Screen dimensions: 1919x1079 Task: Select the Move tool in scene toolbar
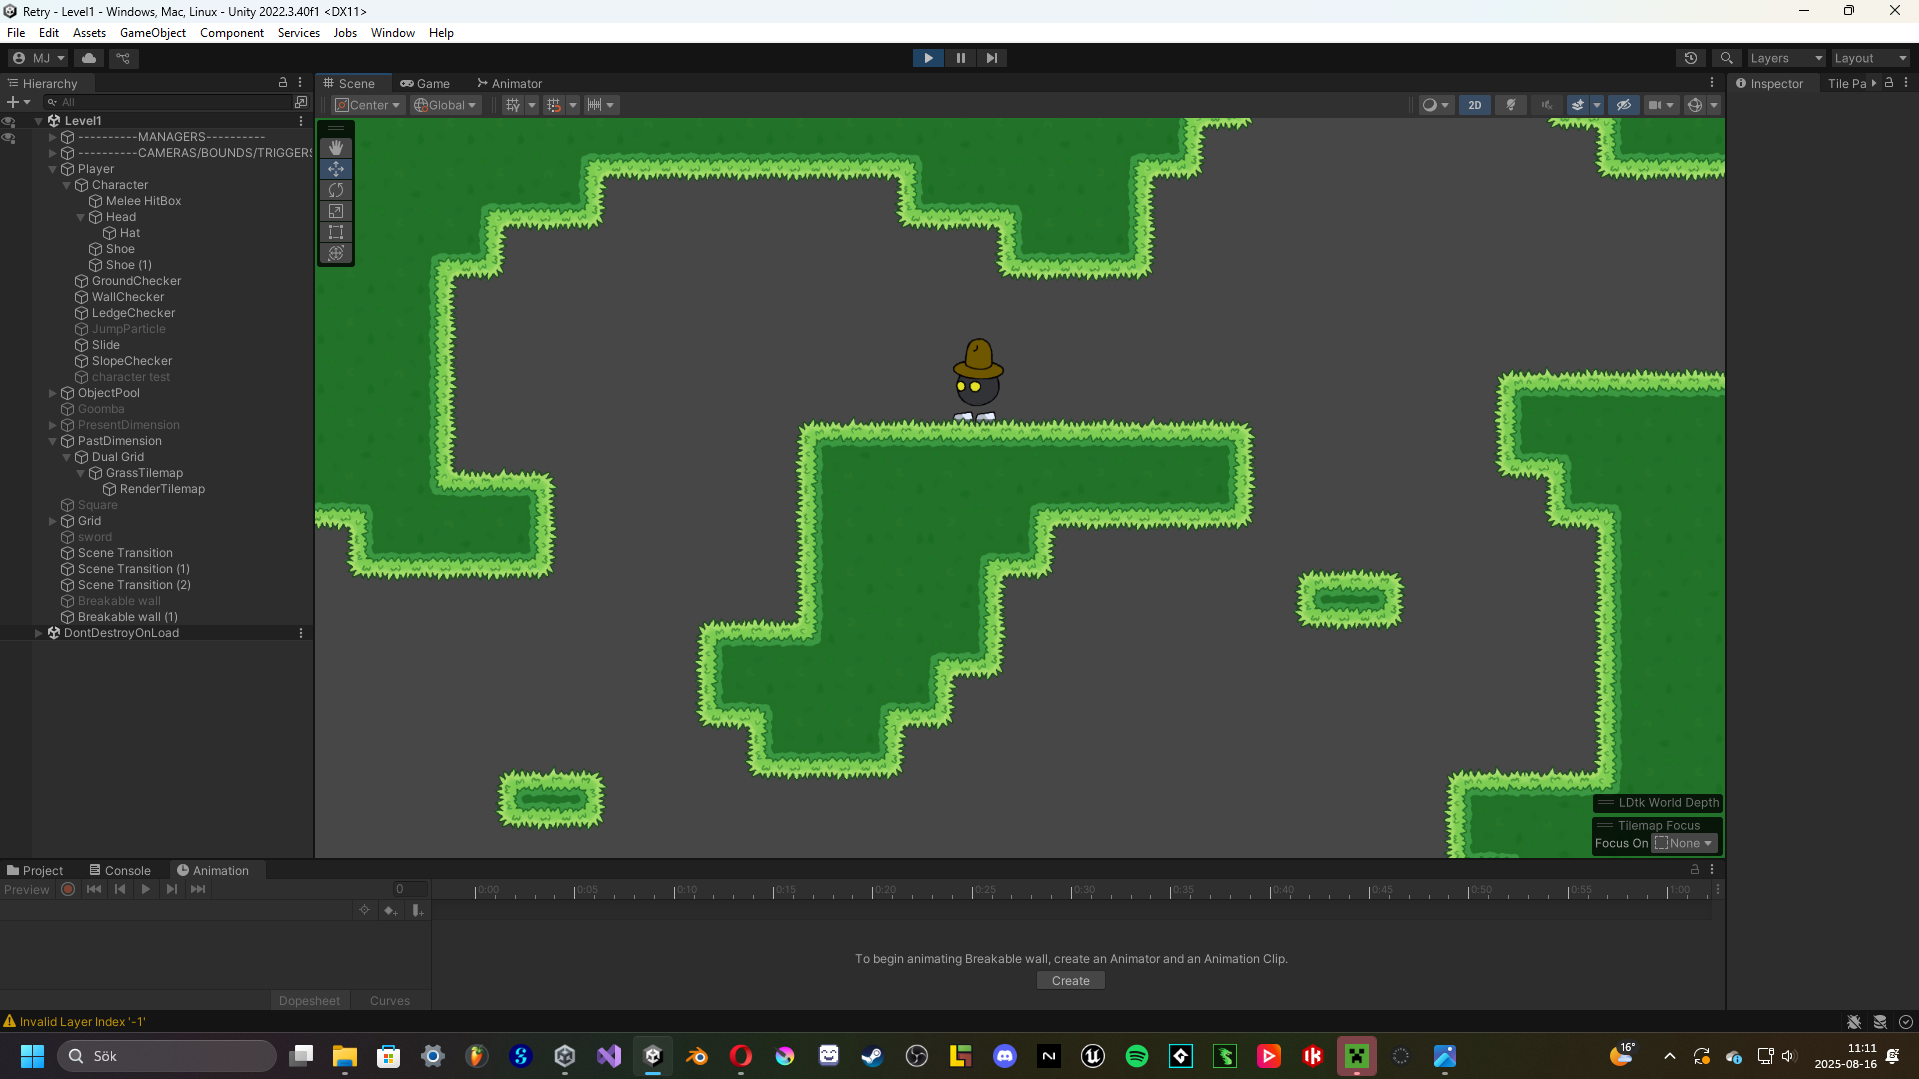(x=336, y=169)
